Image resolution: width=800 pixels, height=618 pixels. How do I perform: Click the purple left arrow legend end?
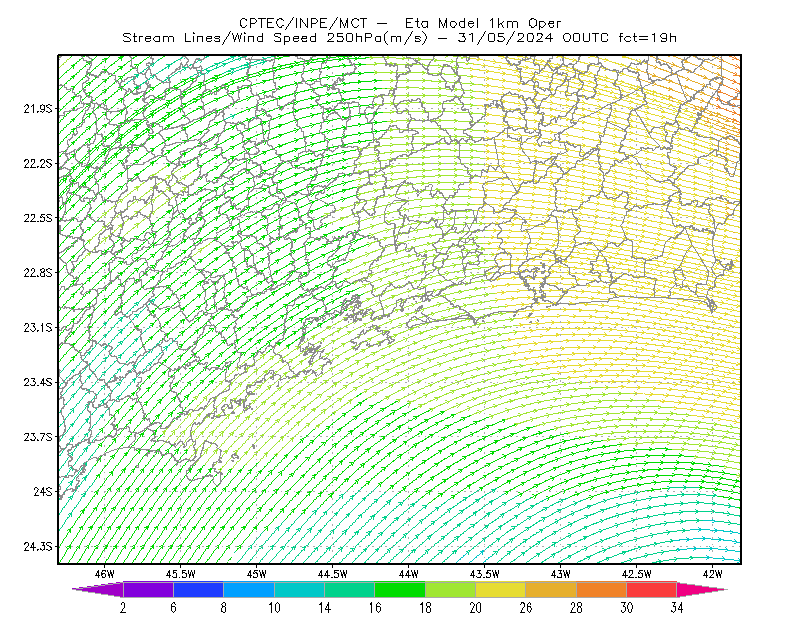coord(99,589)
